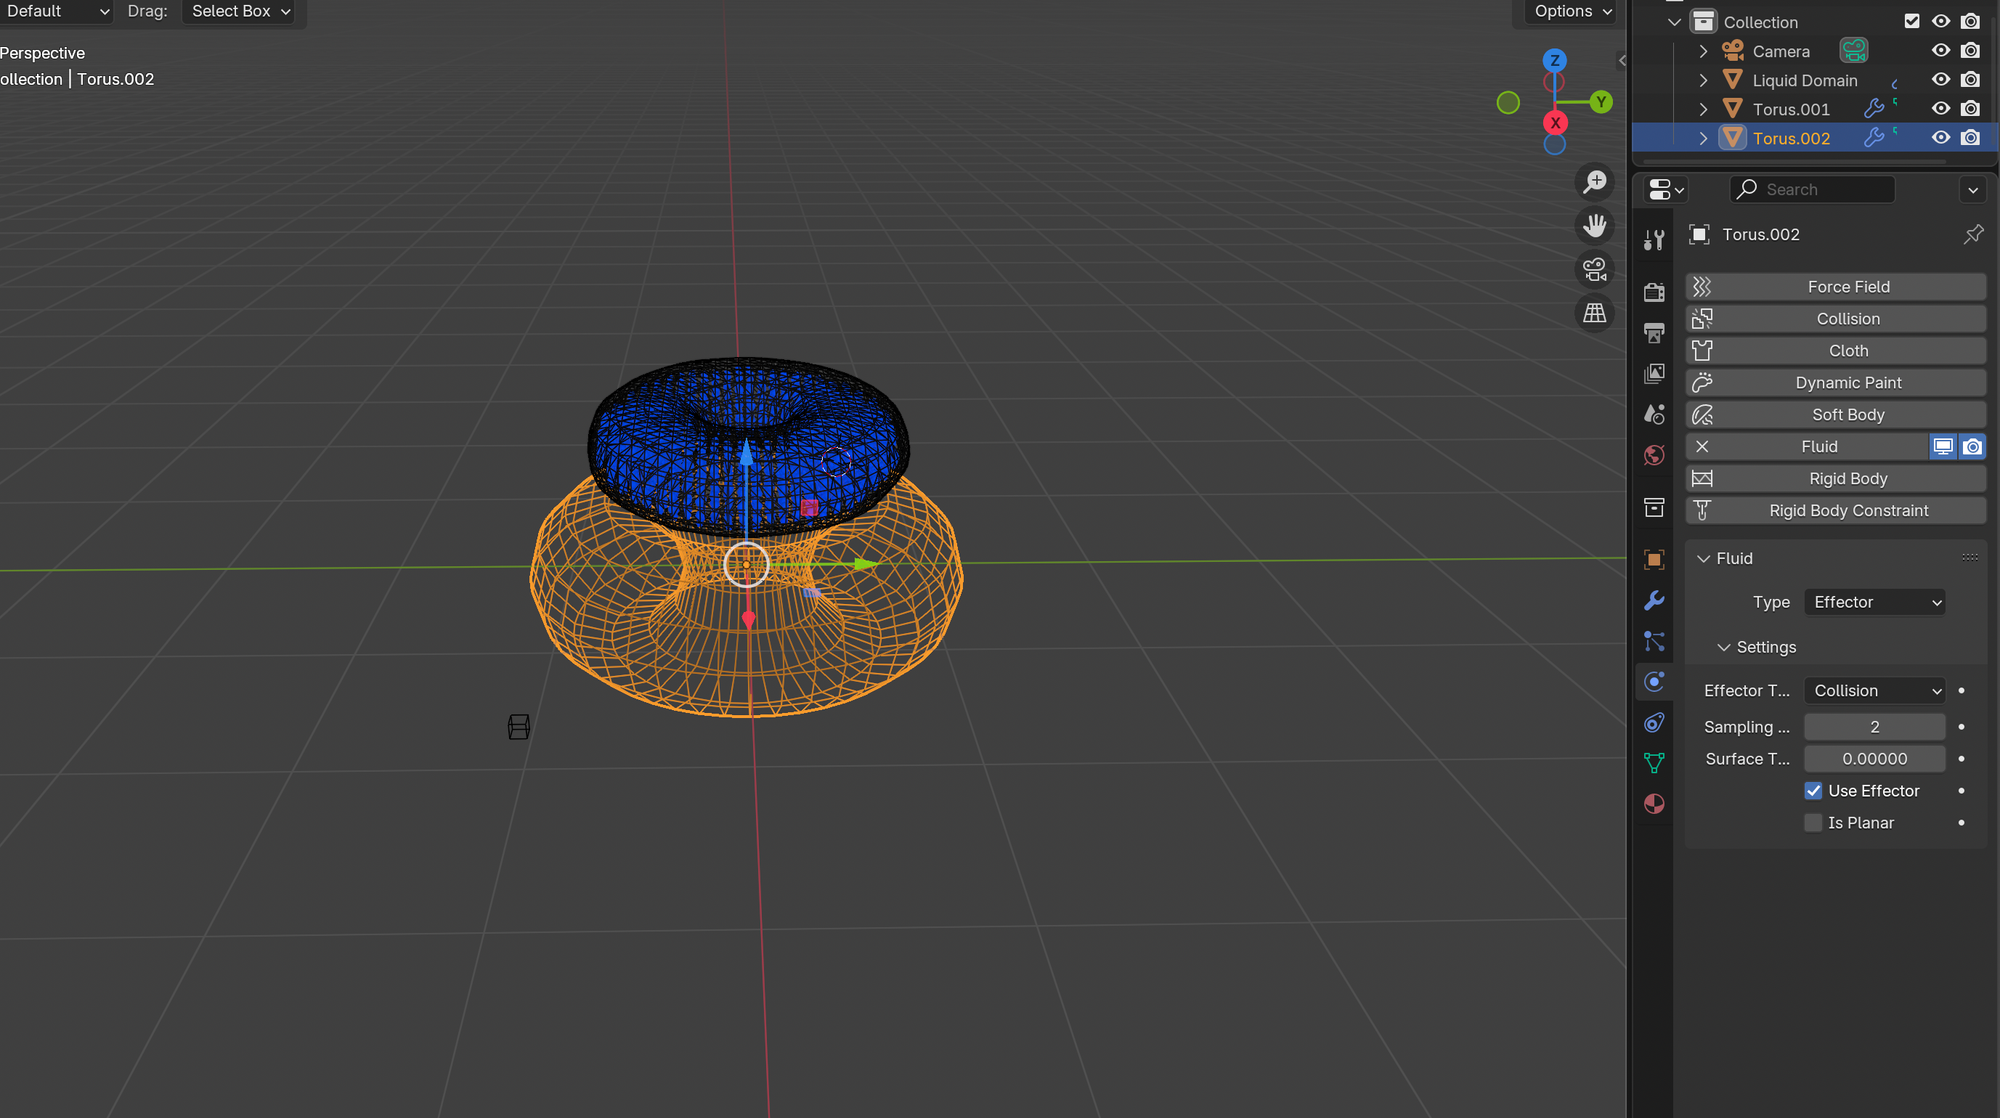The width and height of the screenshot is (2000, 1118).
Task: Add Cloth physics
Action: 1835,350
